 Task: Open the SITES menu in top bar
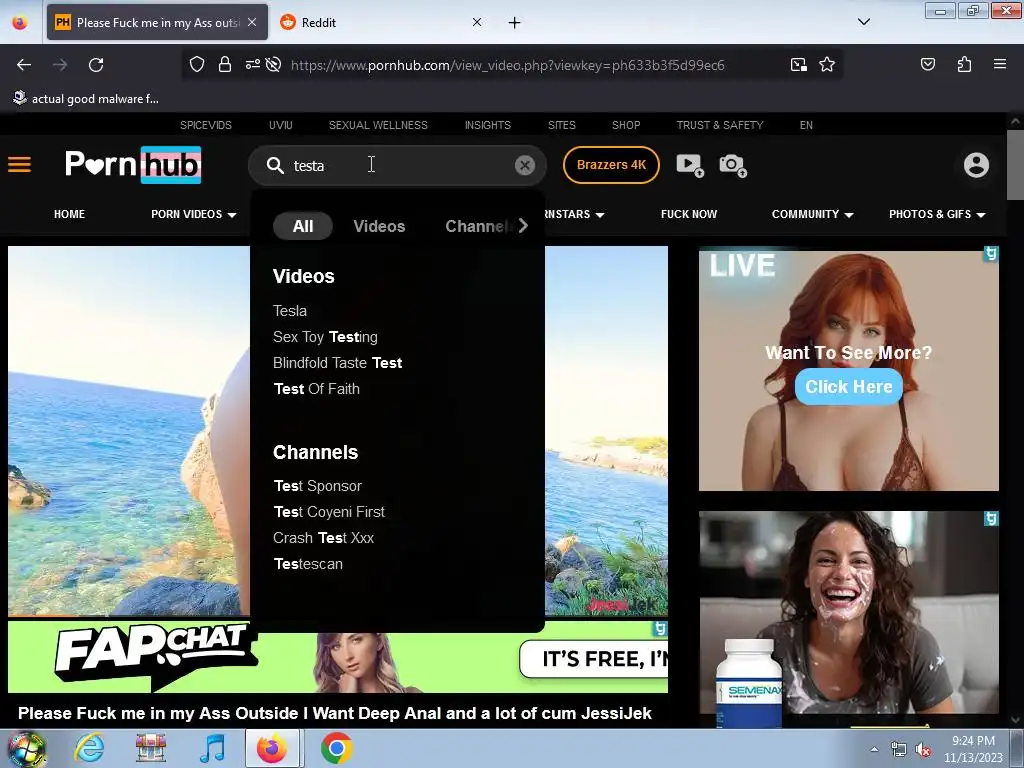[562, 125]
